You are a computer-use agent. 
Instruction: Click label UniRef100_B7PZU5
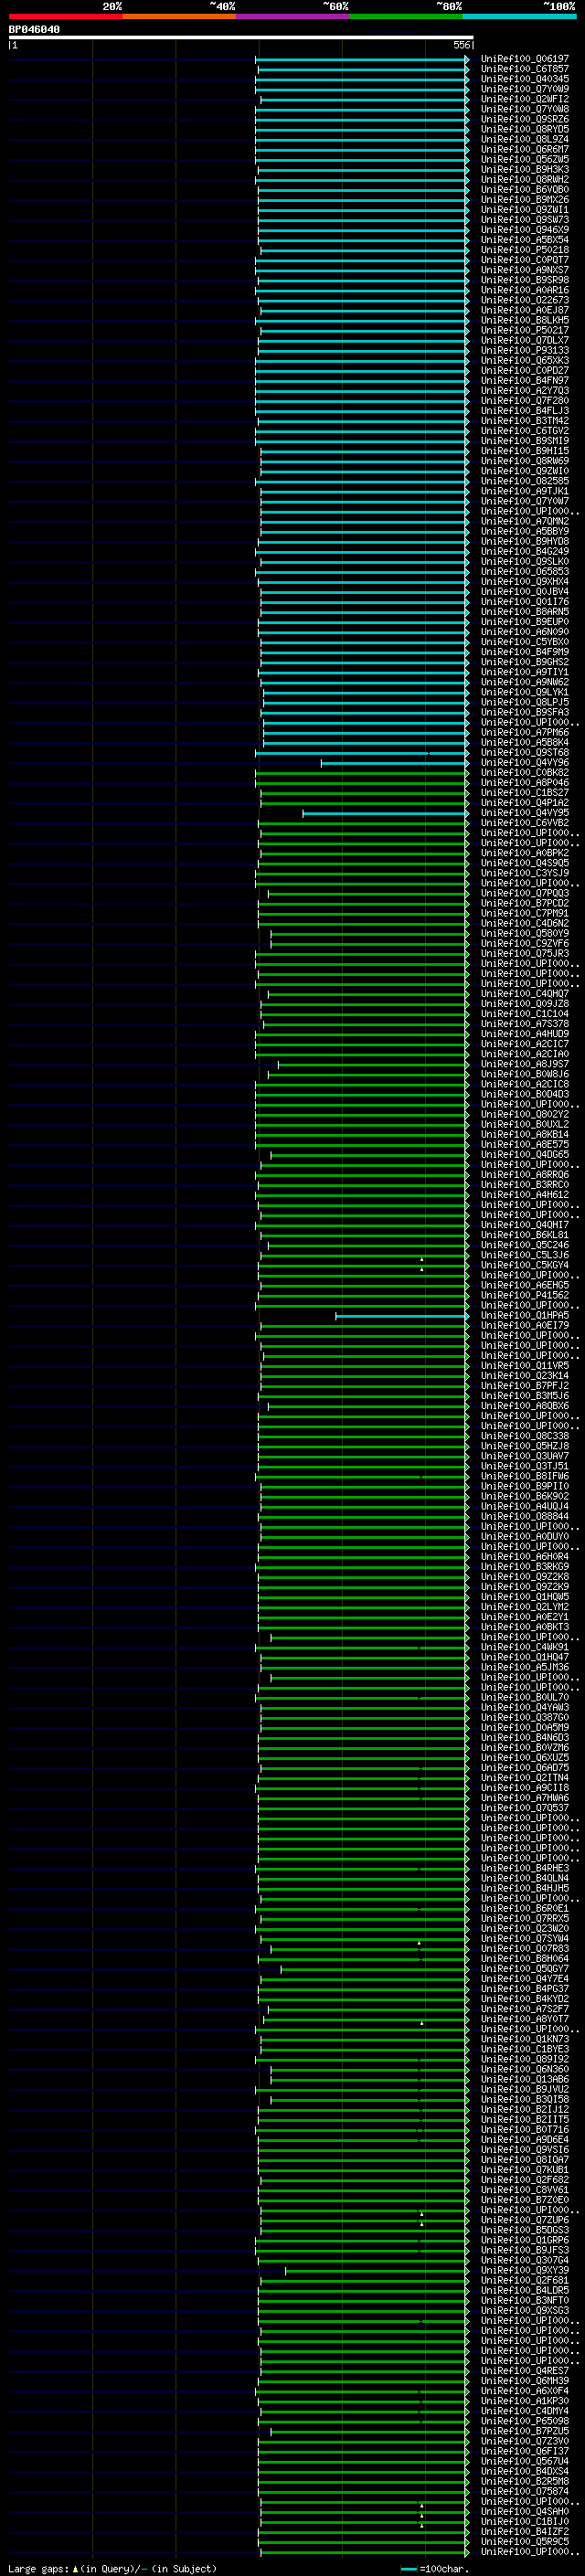point(525,2432)
